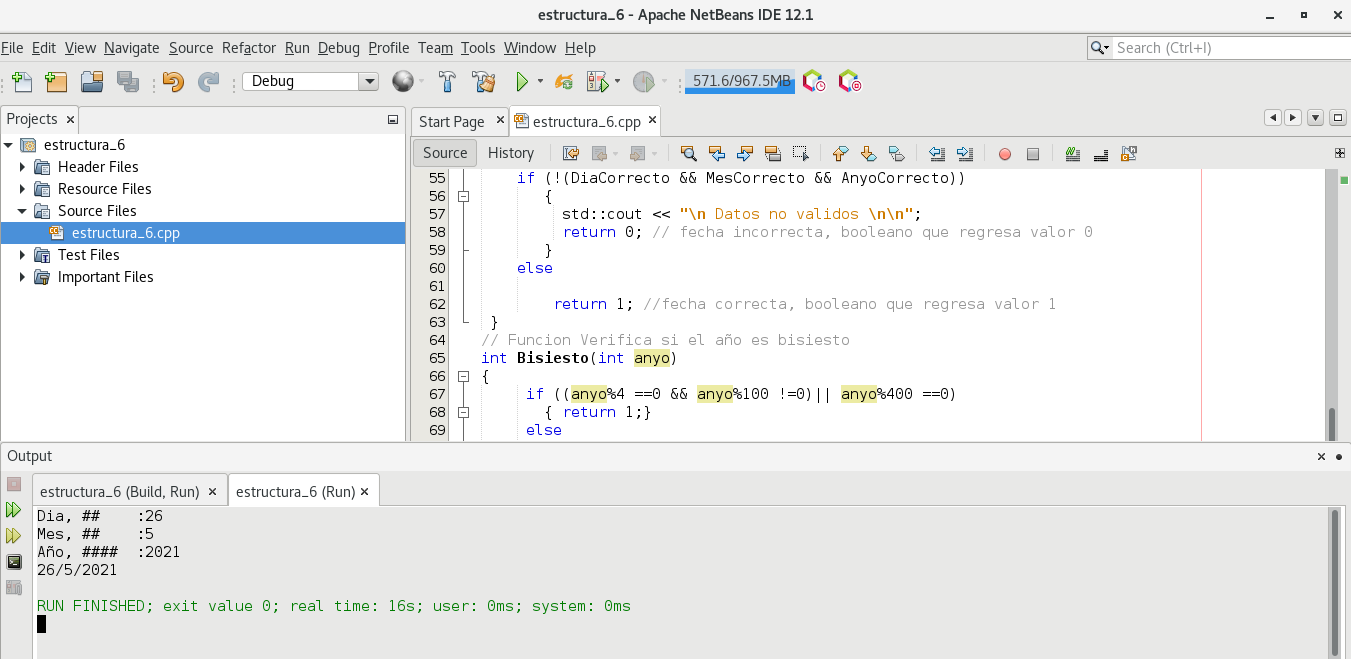Toggle the Source view button

[445, 153]
